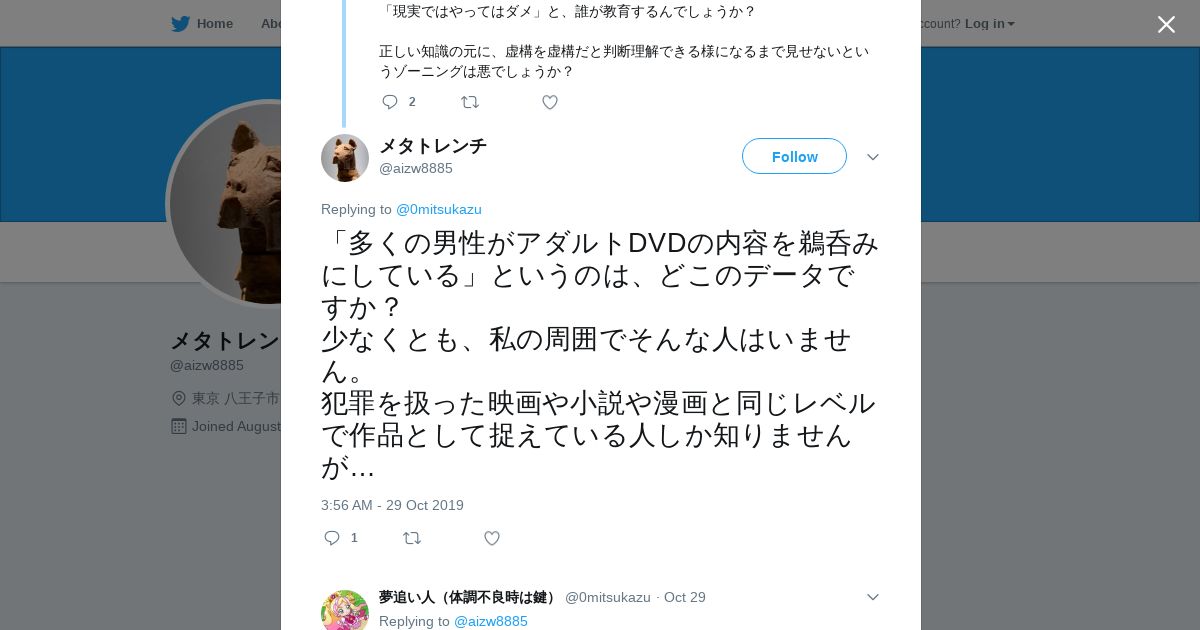Open メタトレンチ's avatar in tweet header
1200x630 pixels.
tap(345, 158)
